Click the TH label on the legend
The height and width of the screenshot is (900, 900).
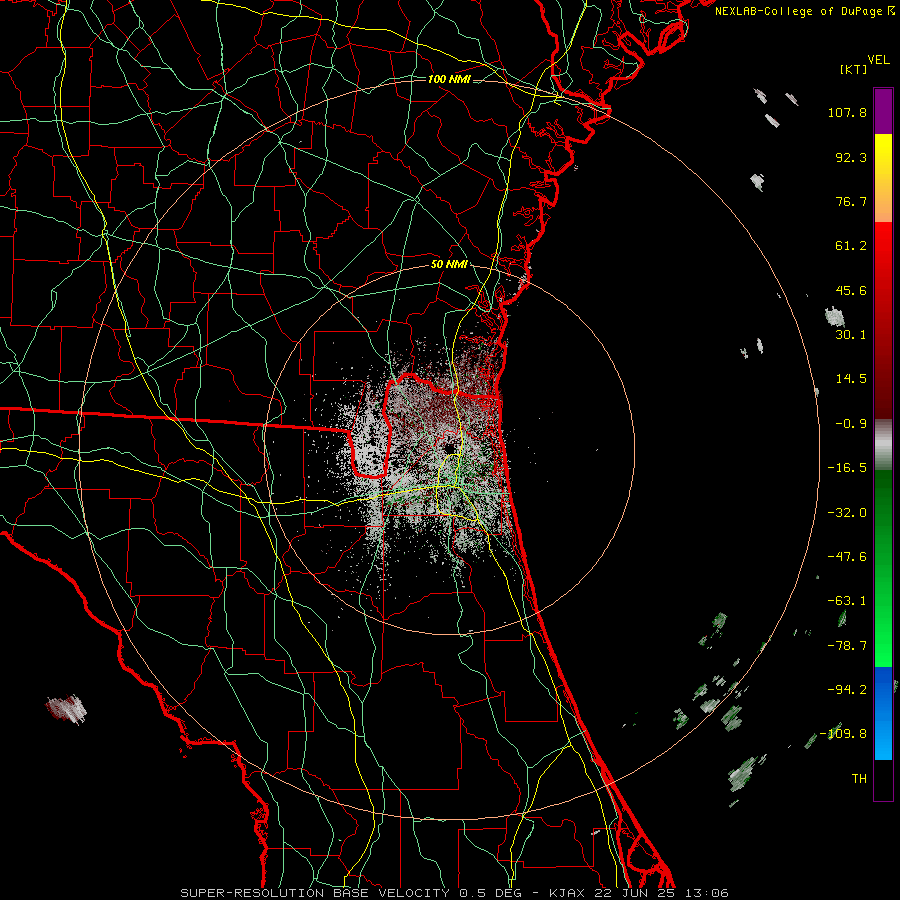859,779
